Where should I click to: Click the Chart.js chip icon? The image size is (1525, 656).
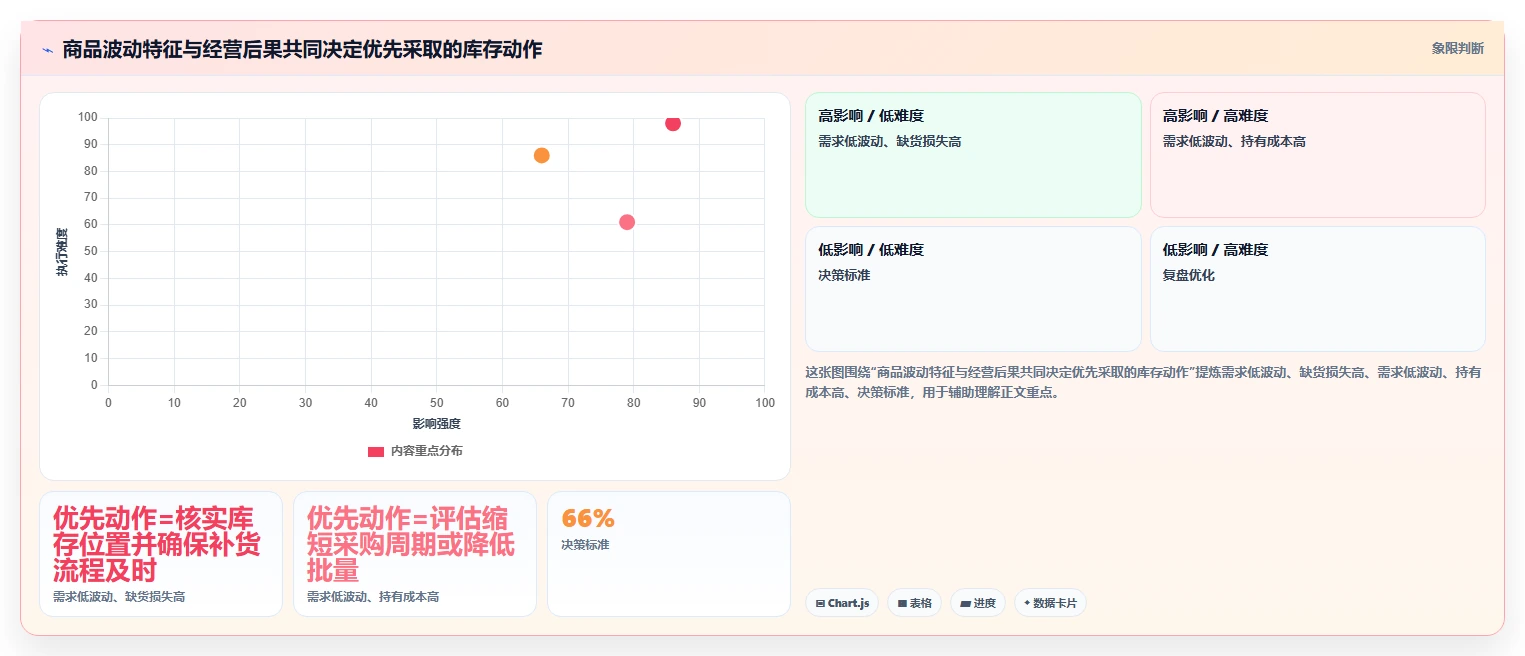click(820, 604)
